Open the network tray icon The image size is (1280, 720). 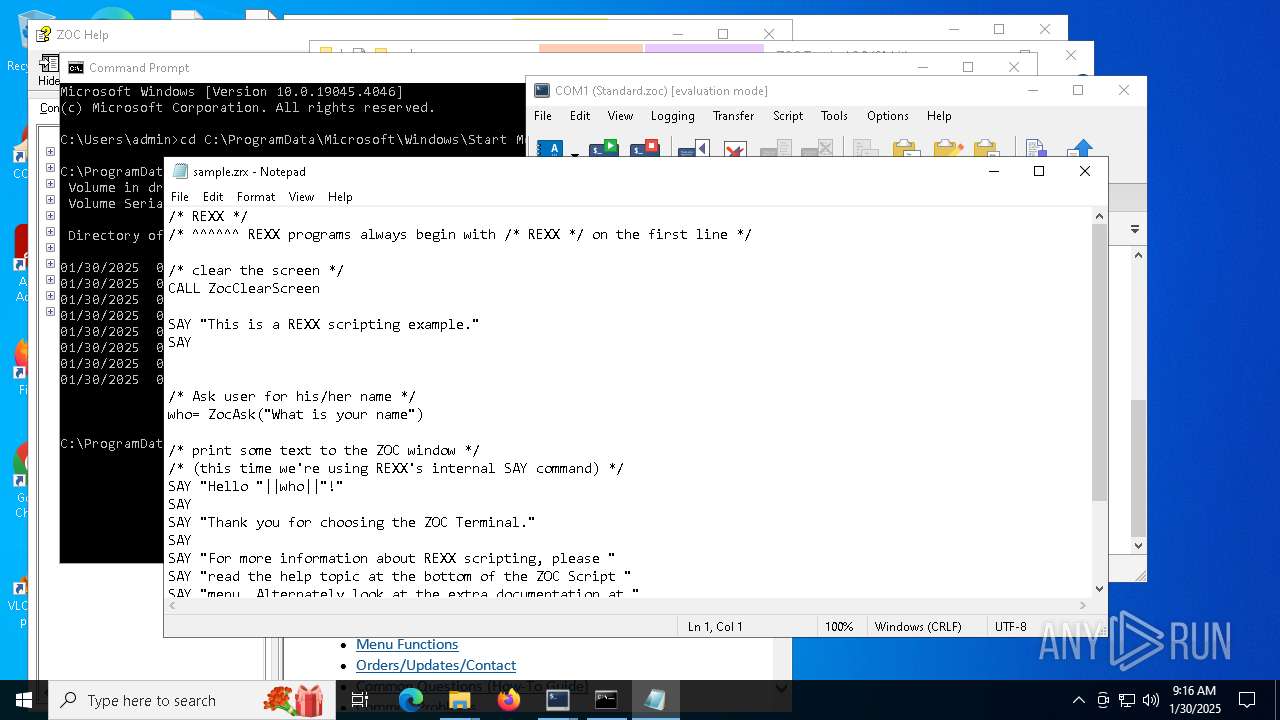pos(1127,700)
